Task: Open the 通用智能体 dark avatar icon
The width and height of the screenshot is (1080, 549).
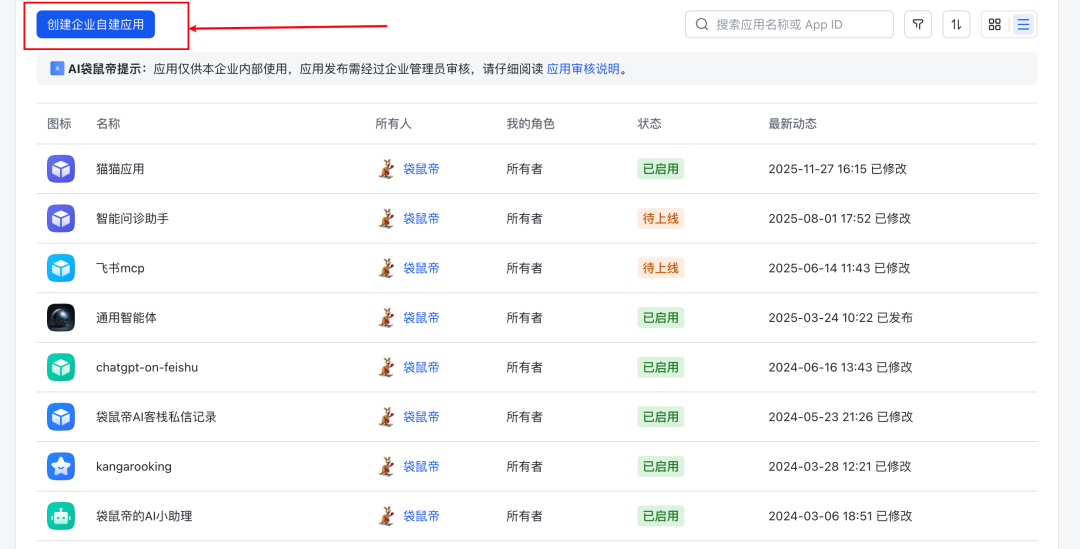Action: pyautogui.click(x=61, y=317)
